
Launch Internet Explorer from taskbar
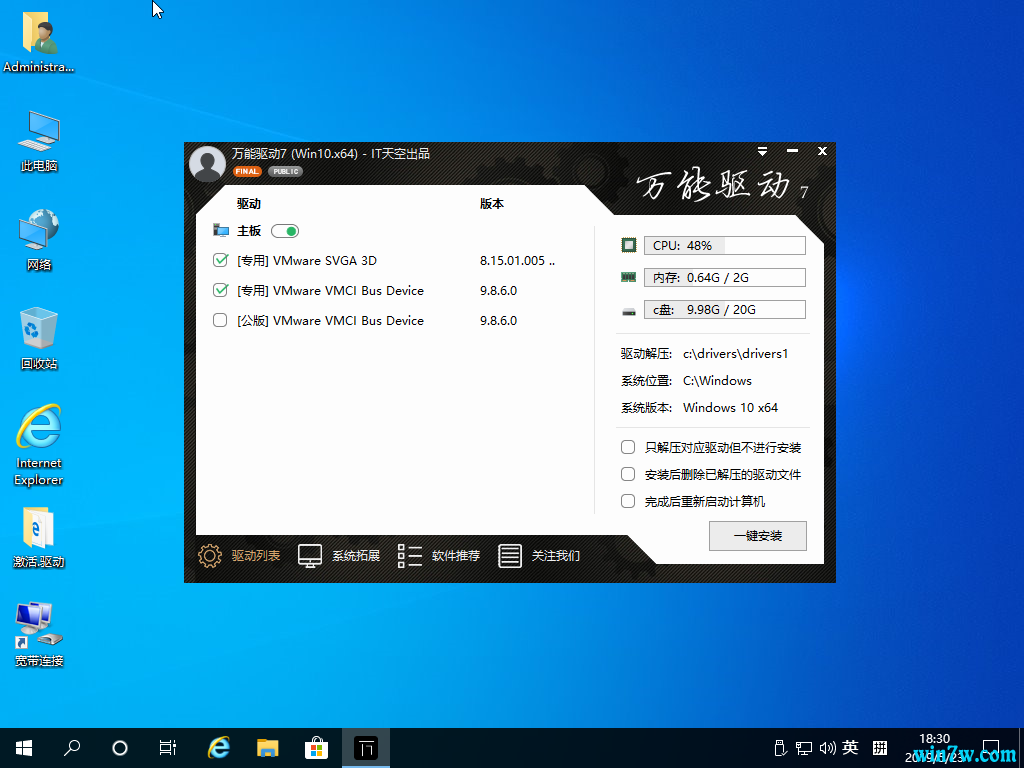pos(218,748)
